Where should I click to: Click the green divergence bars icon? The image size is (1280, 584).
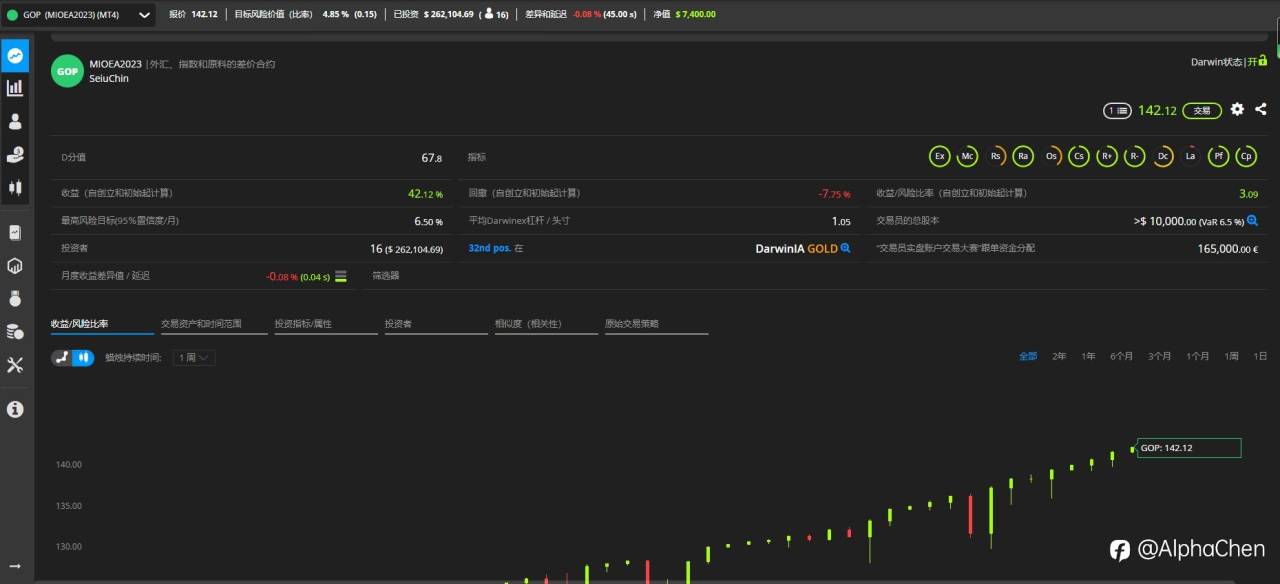click(x=341, y=276)
